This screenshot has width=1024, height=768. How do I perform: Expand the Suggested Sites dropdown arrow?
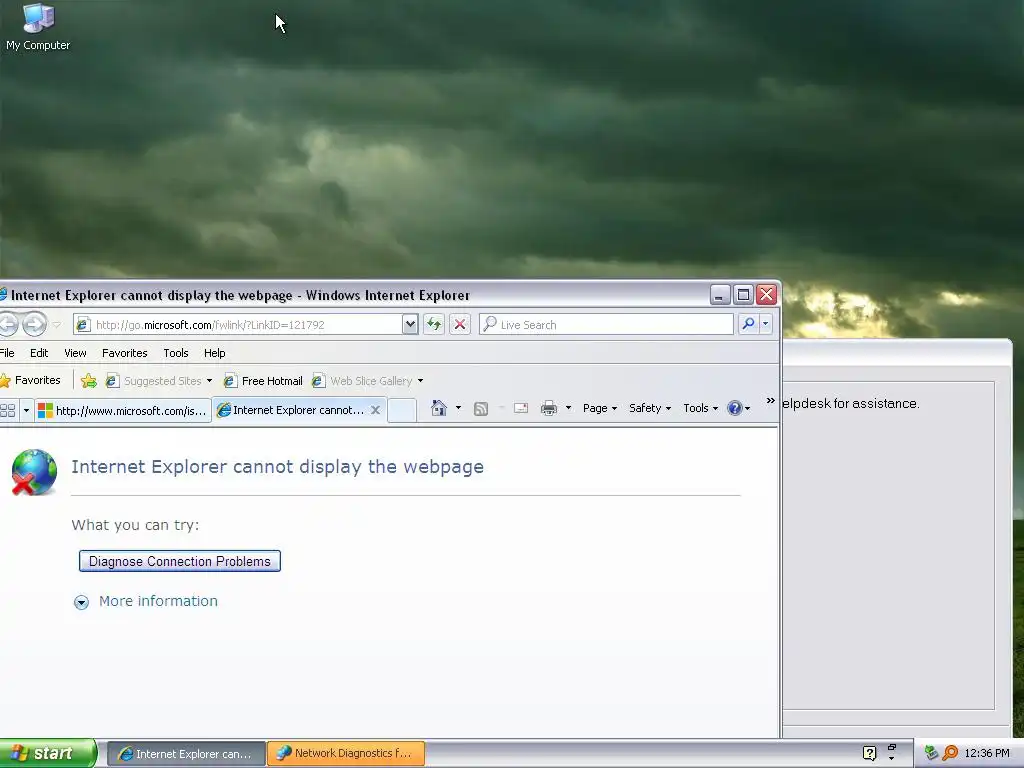(x=209, y=381)
